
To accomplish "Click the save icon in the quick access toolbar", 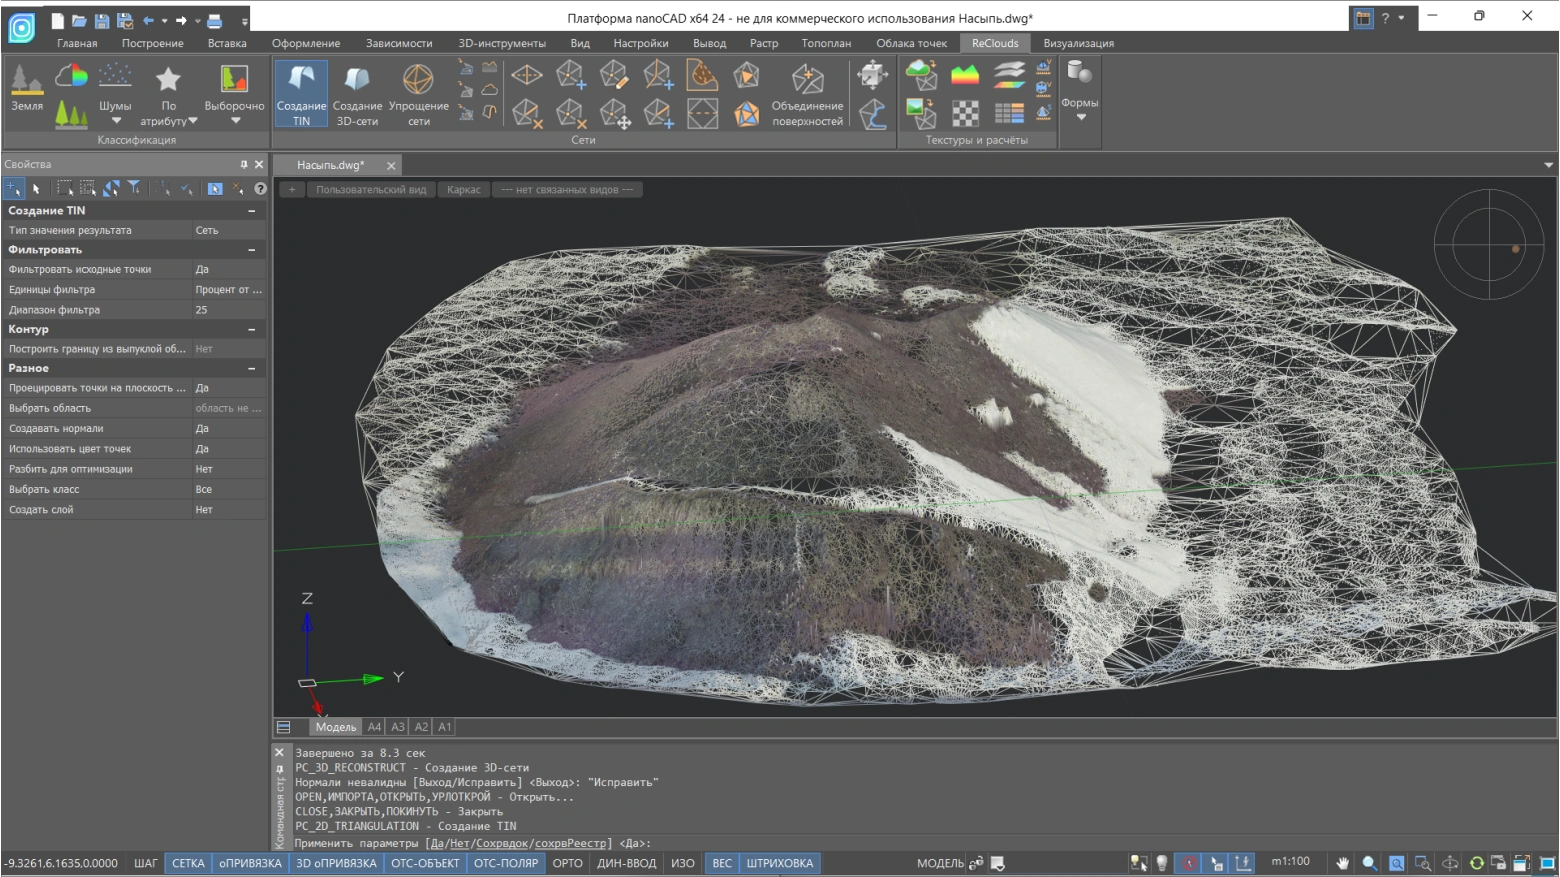I will (102, 20).
